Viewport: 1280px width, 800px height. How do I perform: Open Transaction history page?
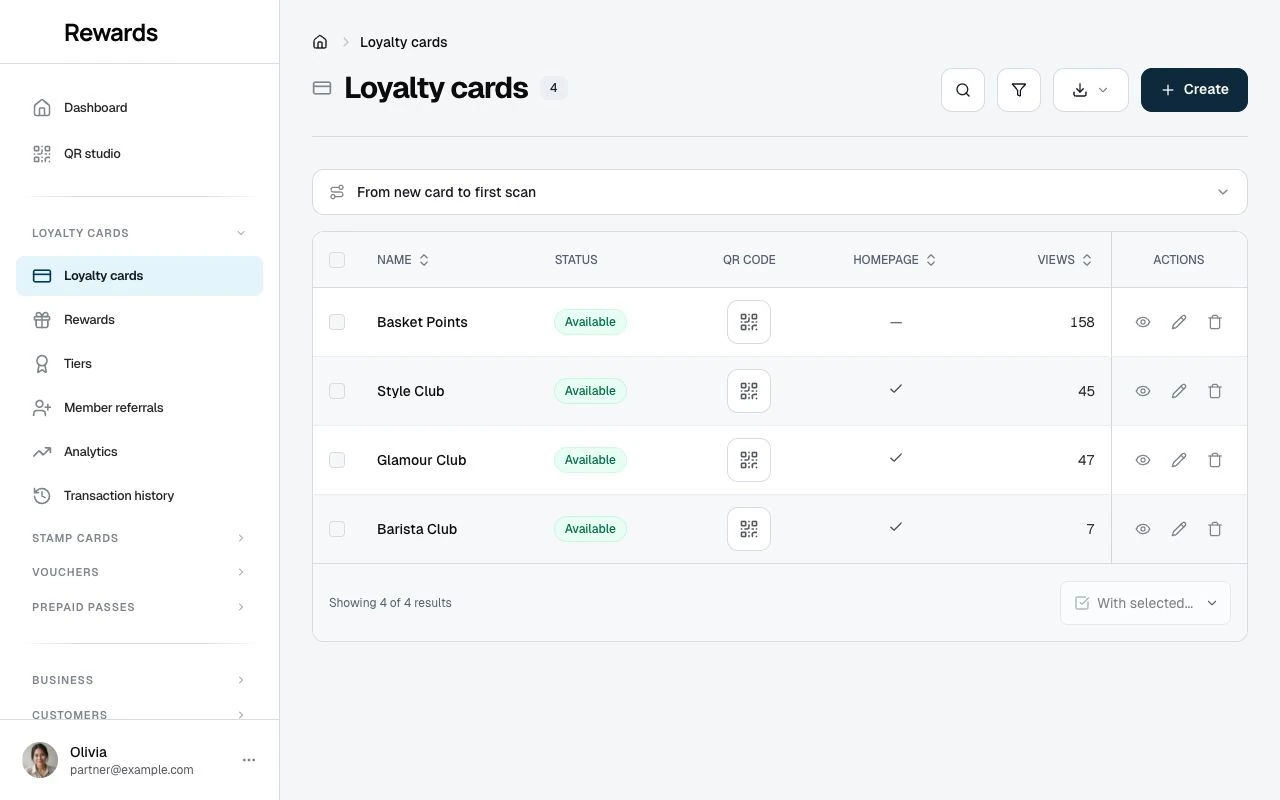point(139,496)
